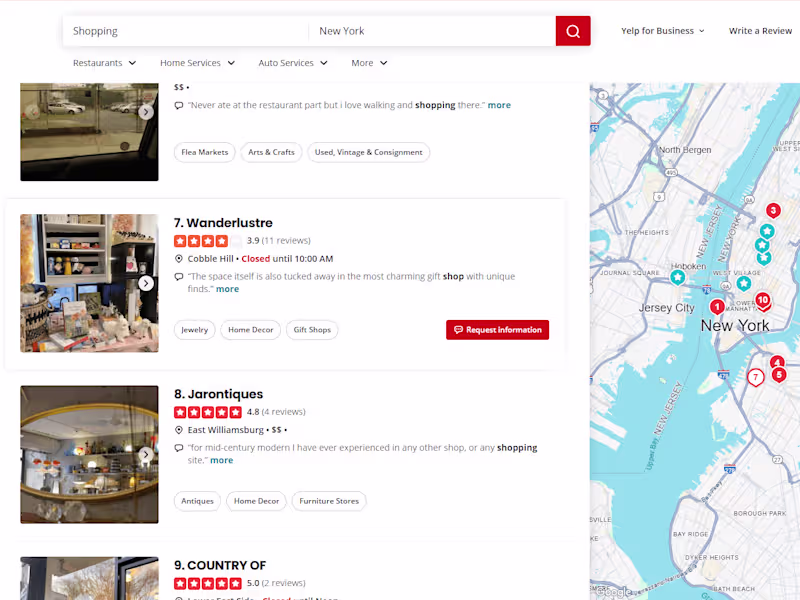
Task: Select map pin number 7
Action: pos(756,378)
